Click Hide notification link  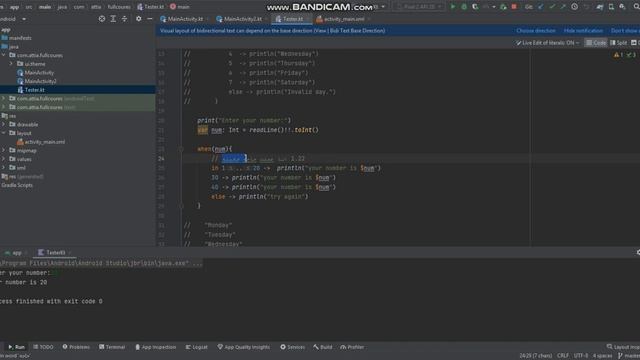pos(583,31)
